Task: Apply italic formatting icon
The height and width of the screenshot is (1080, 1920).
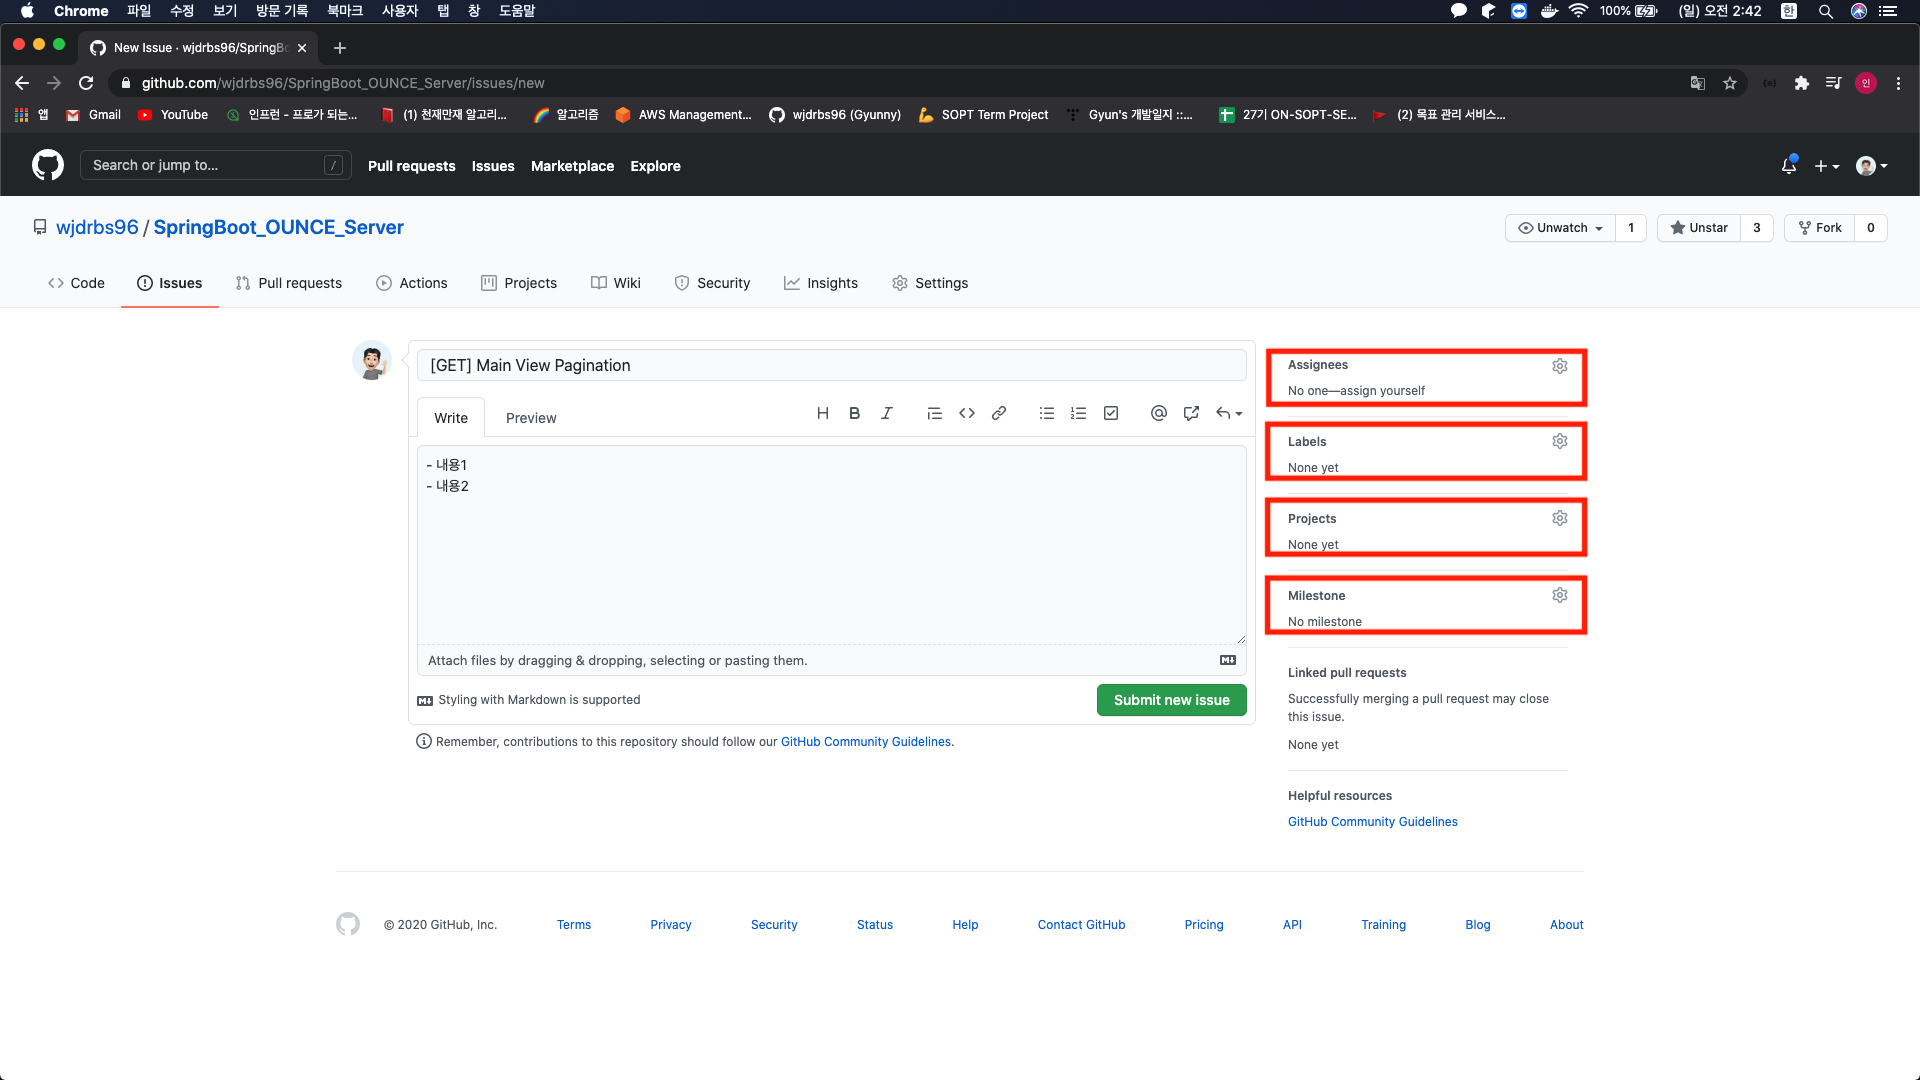Action: point(886,413)
